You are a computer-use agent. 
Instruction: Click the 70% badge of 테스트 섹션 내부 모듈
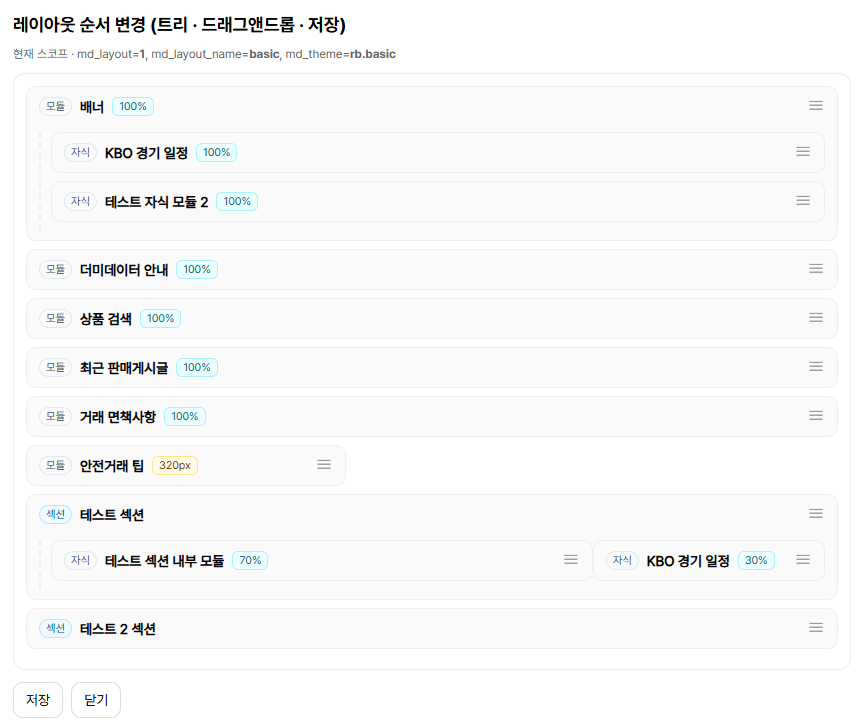coord(250,560)
